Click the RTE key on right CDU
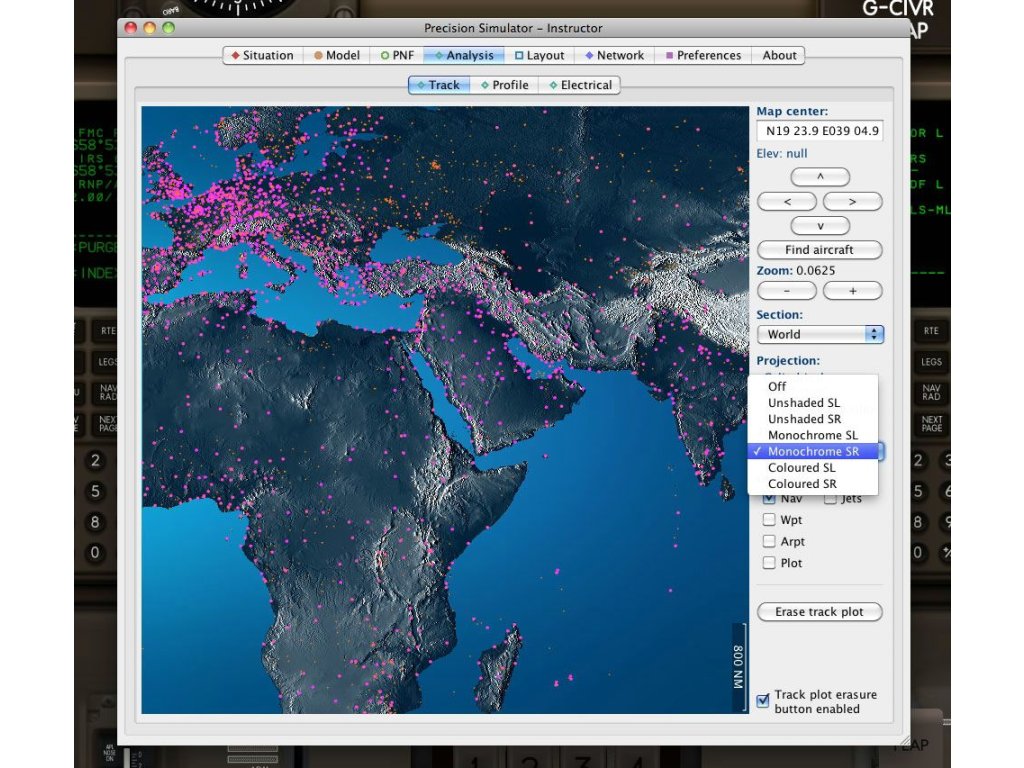 931,331
